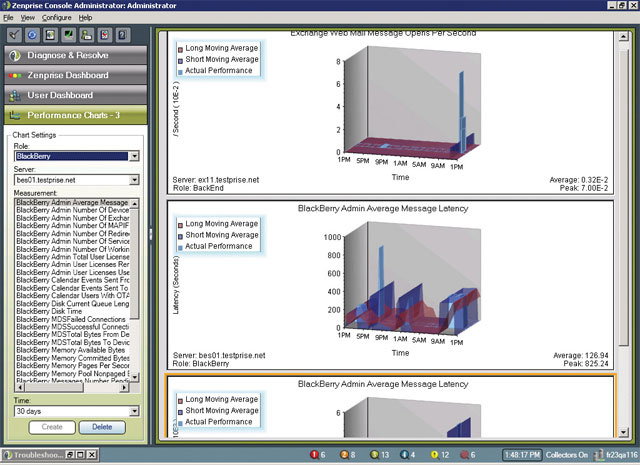640x465 pixels.
Task: Select the Performance Charts - 3 panel
Action: tap(76, 116)
